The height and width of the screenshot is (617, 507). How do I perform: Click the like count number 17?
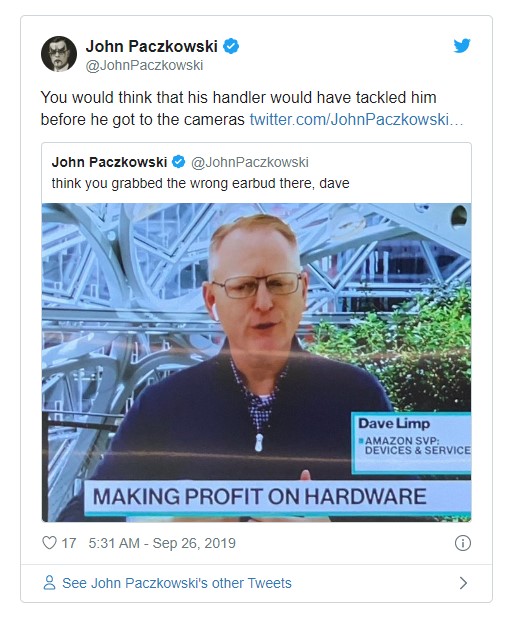[x=68, y=543]
